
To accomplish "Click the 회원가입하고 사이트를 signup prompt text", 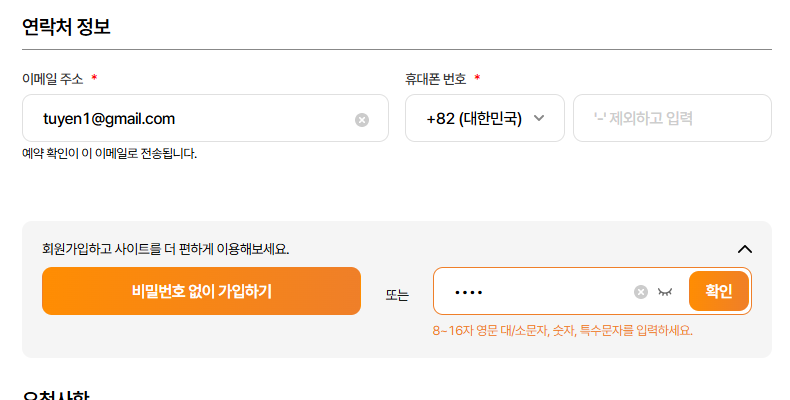I will click(165, 249).
